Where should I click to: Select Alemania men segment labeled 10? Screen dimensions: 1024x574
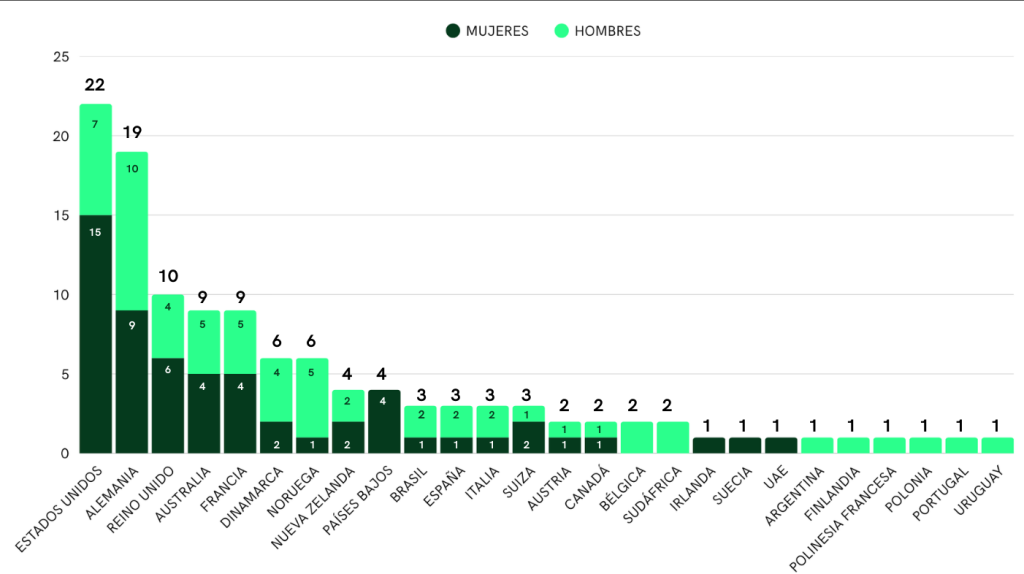point(132,231)
